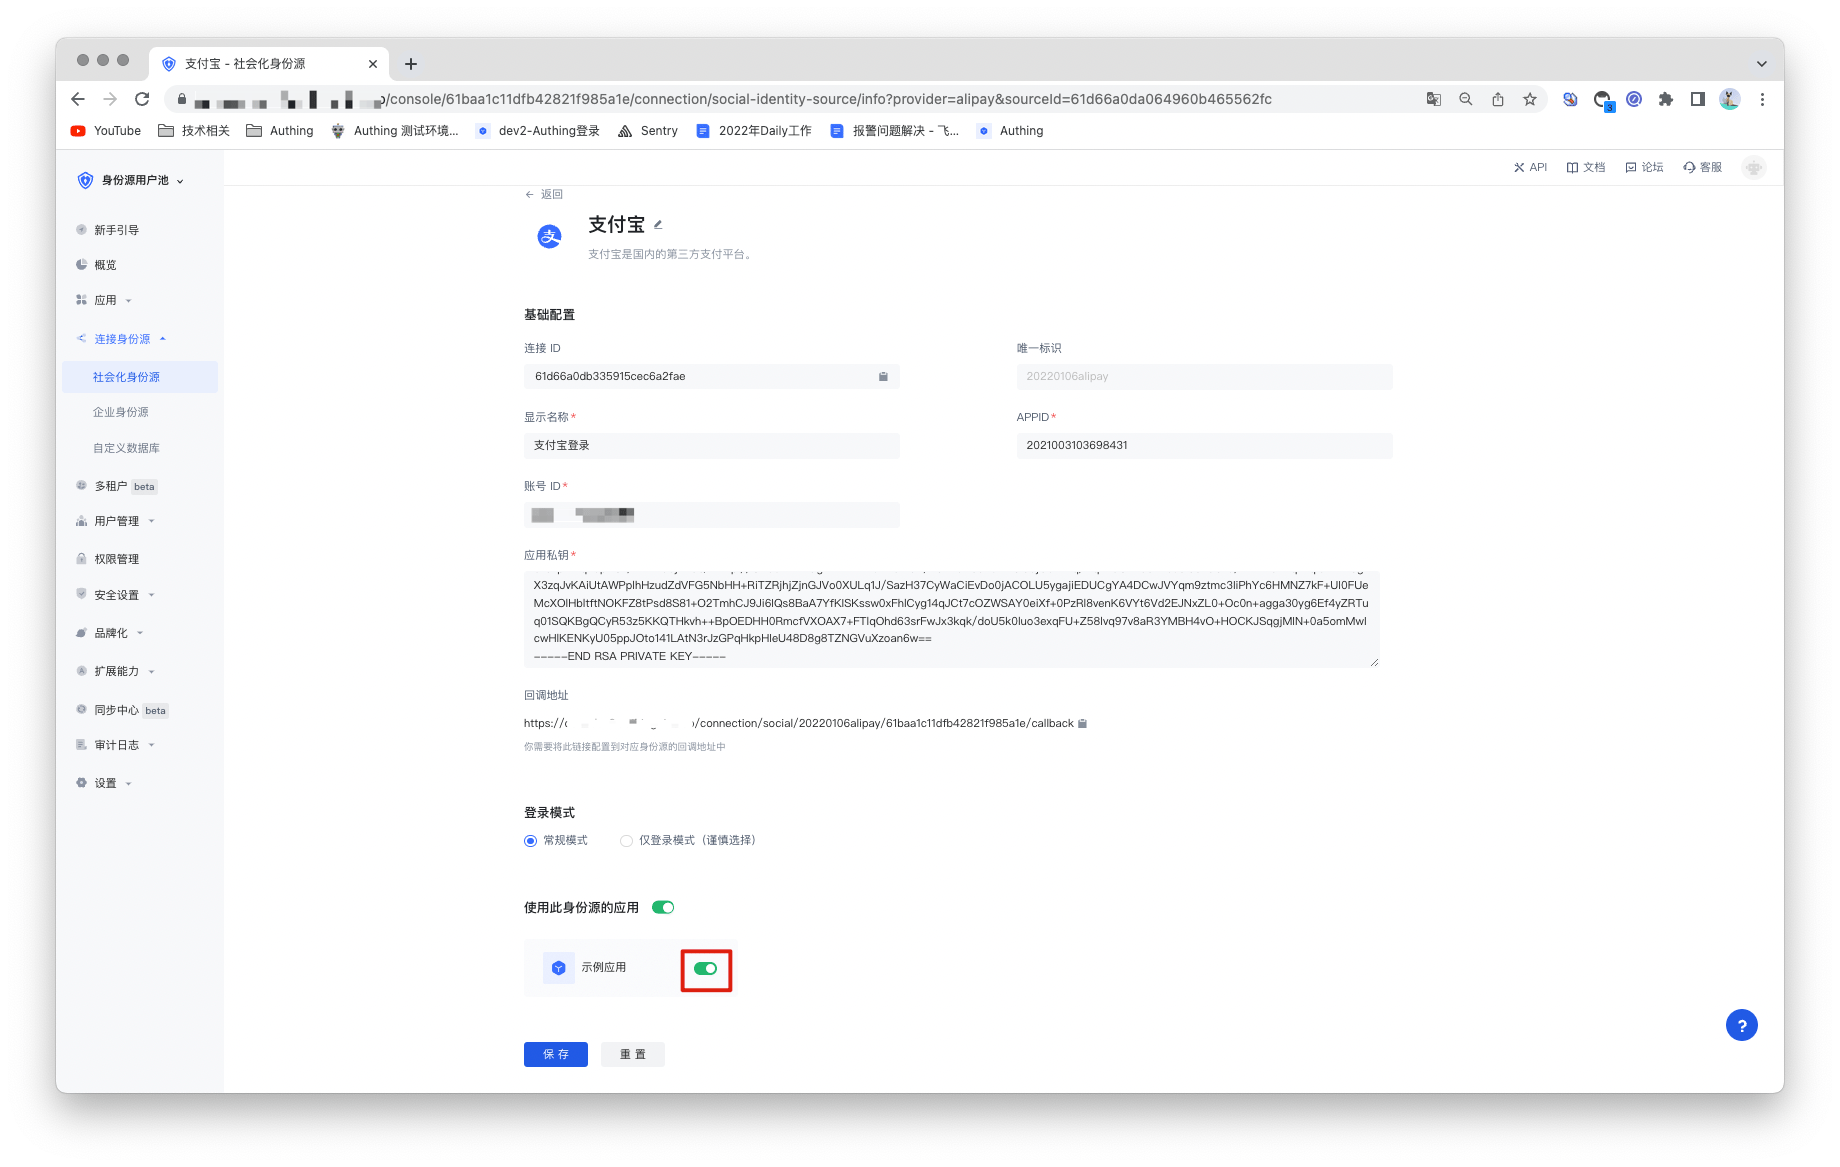Click the 保存 save button
This screenshot has width=1840, height=1167.
click(555, 1054)
